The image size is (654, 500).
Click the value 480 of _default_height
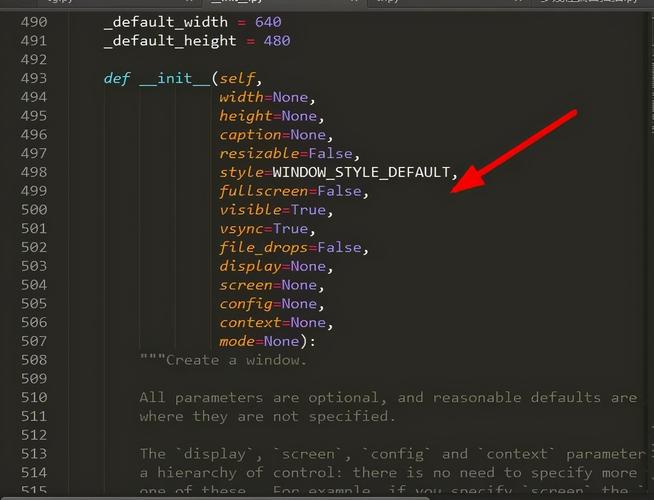(277, 41)
